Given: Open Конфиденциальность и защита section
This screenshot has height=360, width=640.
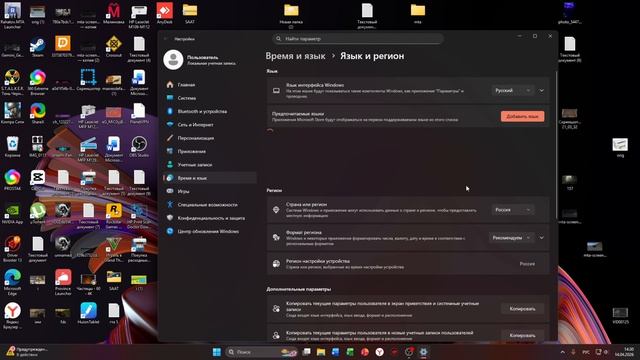Looking at the screenshot, I should (x=210, y=218).
